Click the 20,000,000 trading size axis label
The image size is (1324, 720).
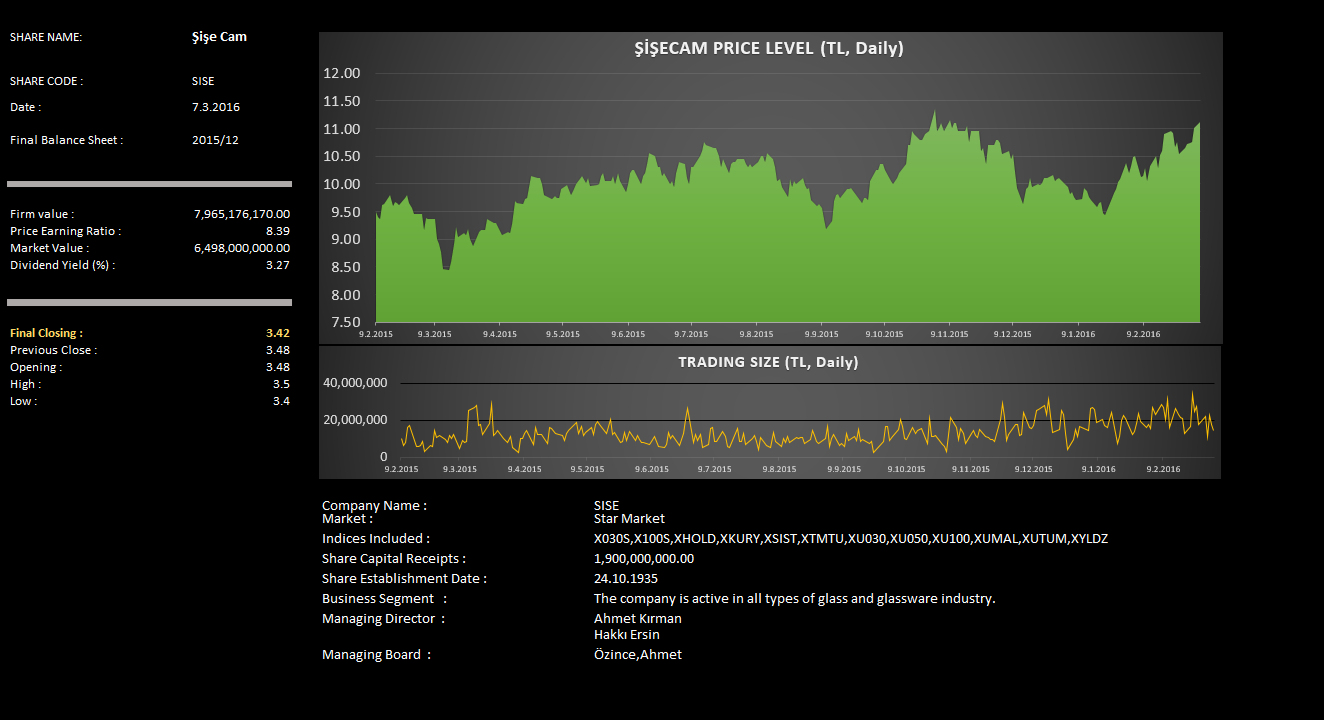click(x=355, y=420)
